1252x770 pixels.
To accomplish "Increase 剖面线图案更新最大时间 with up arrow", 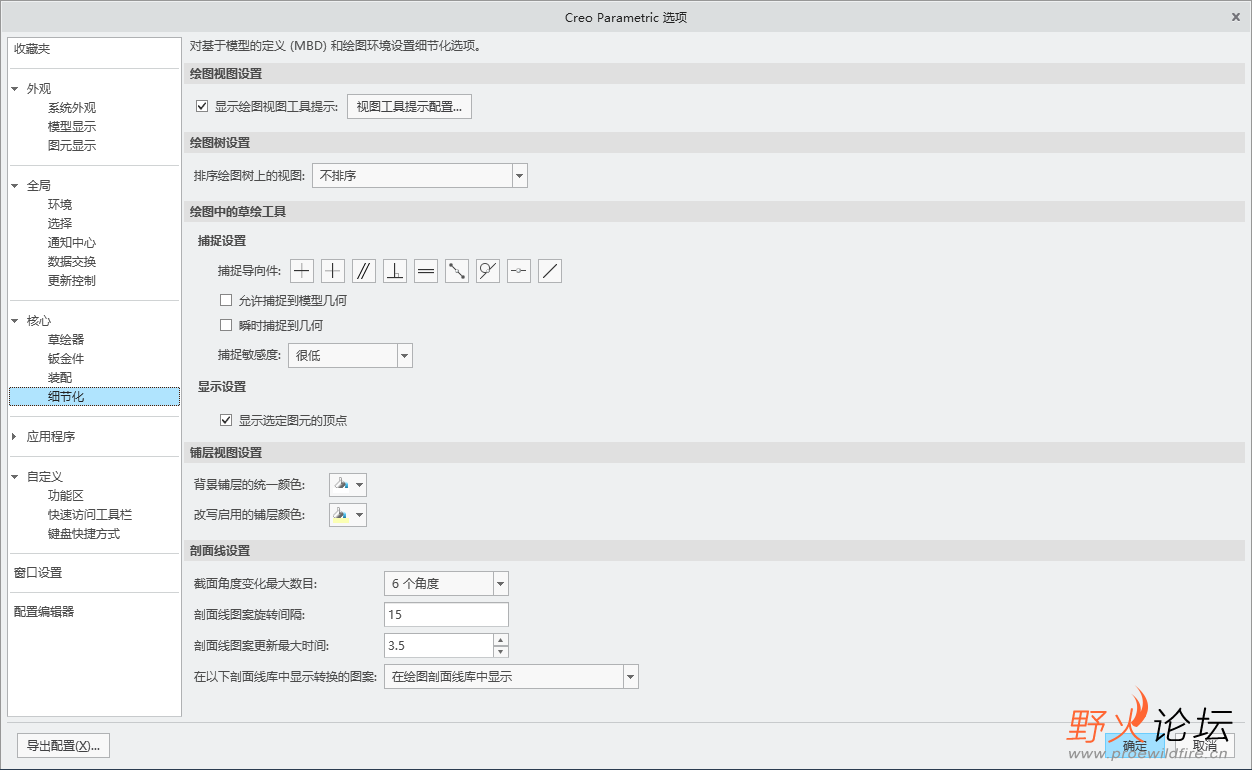I will tap(501, 640).
